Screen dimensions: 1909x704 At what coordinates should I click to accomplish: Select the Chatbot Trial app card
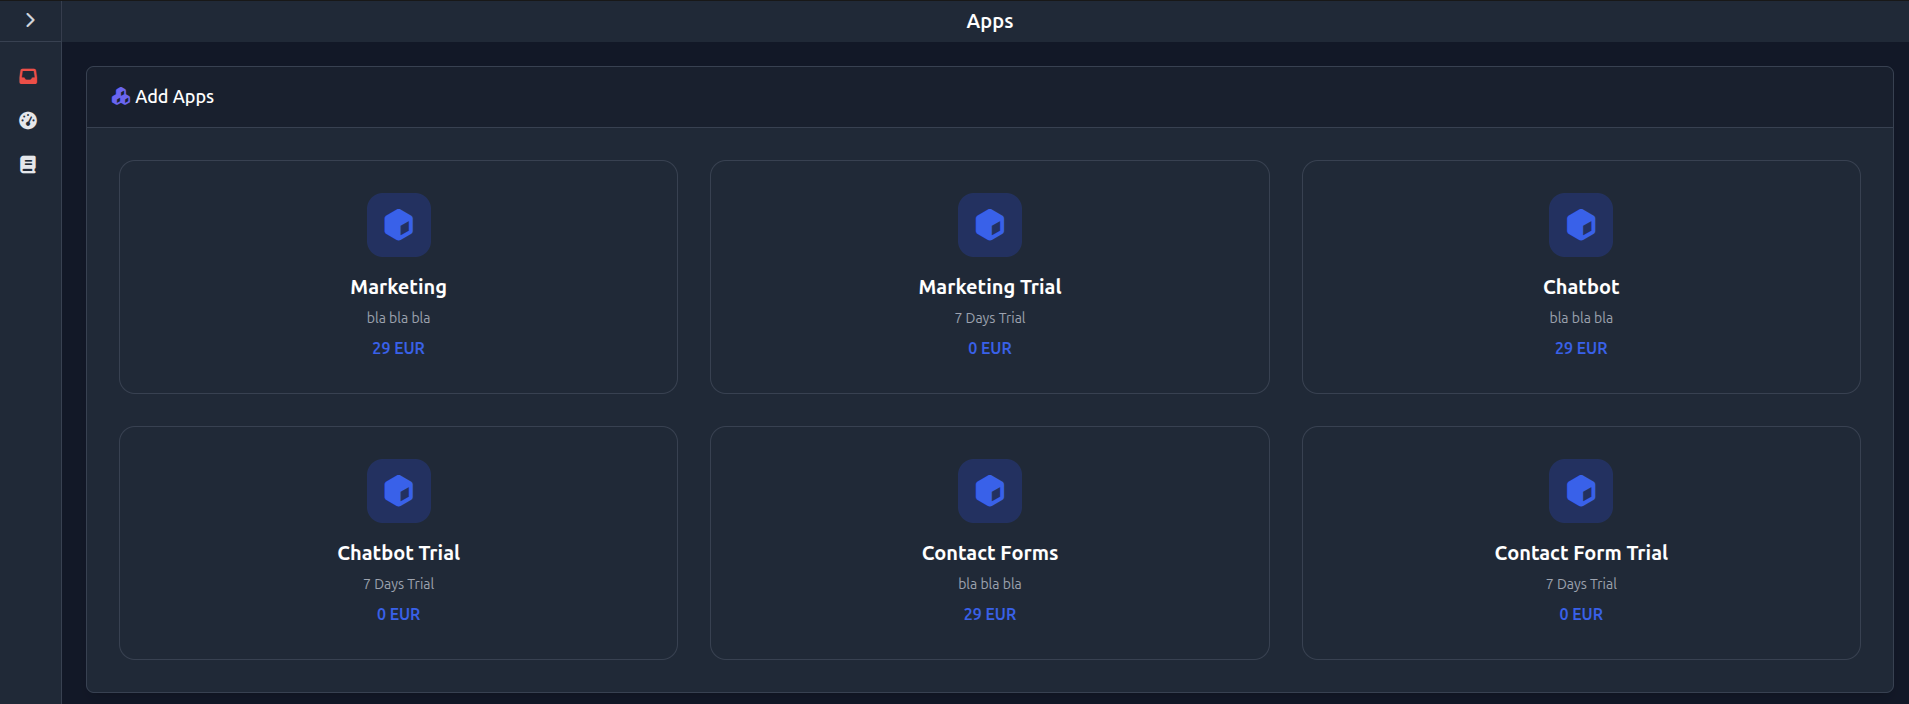[398, 543]
